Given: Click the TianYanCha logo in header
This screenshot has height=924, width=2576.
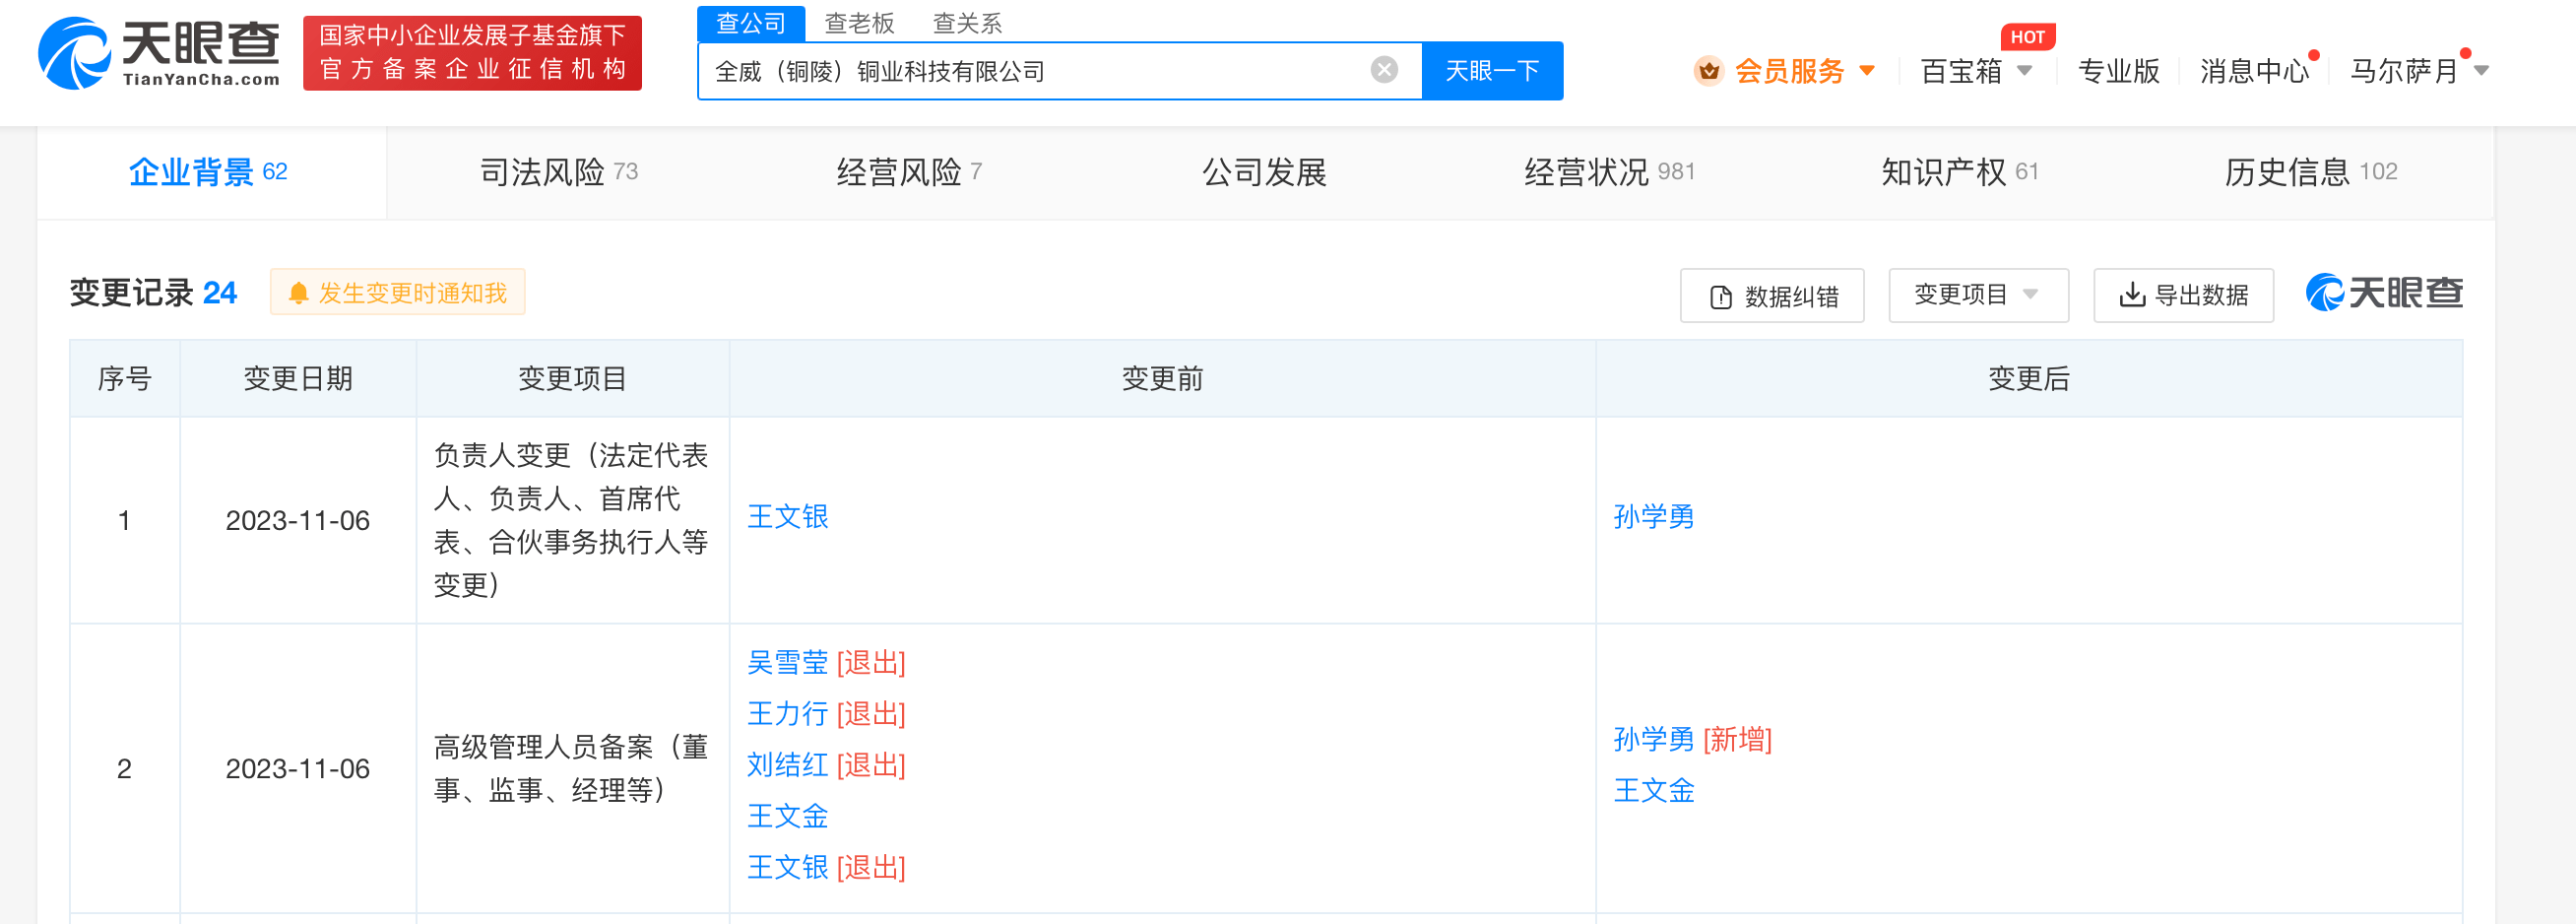Looking at the screenshot, I should point(159,54).
